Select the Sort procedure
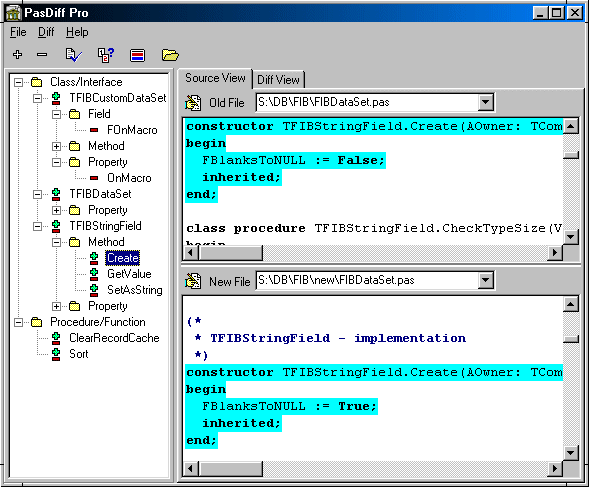Screen dimensions: 589x487 click(x=79, y=354)
